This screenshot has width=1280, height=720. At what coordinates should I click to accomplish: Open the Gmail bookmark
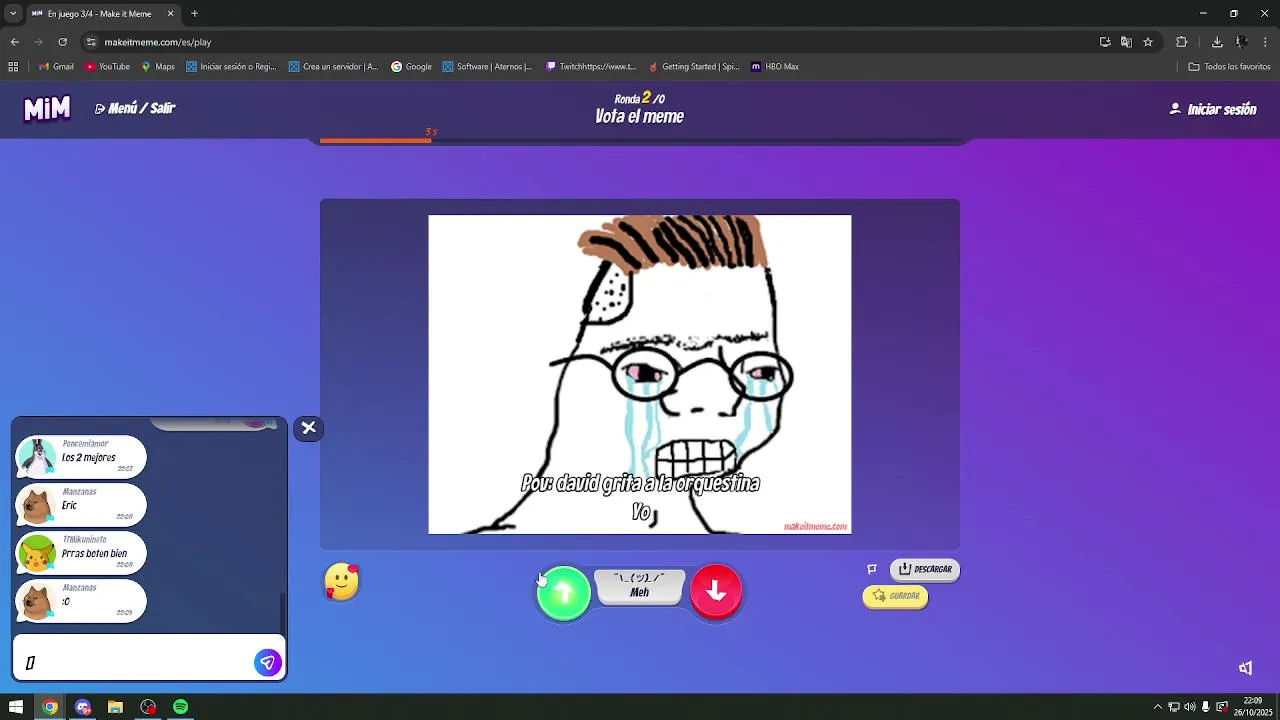pyautogui.click(x=56, y=67)
